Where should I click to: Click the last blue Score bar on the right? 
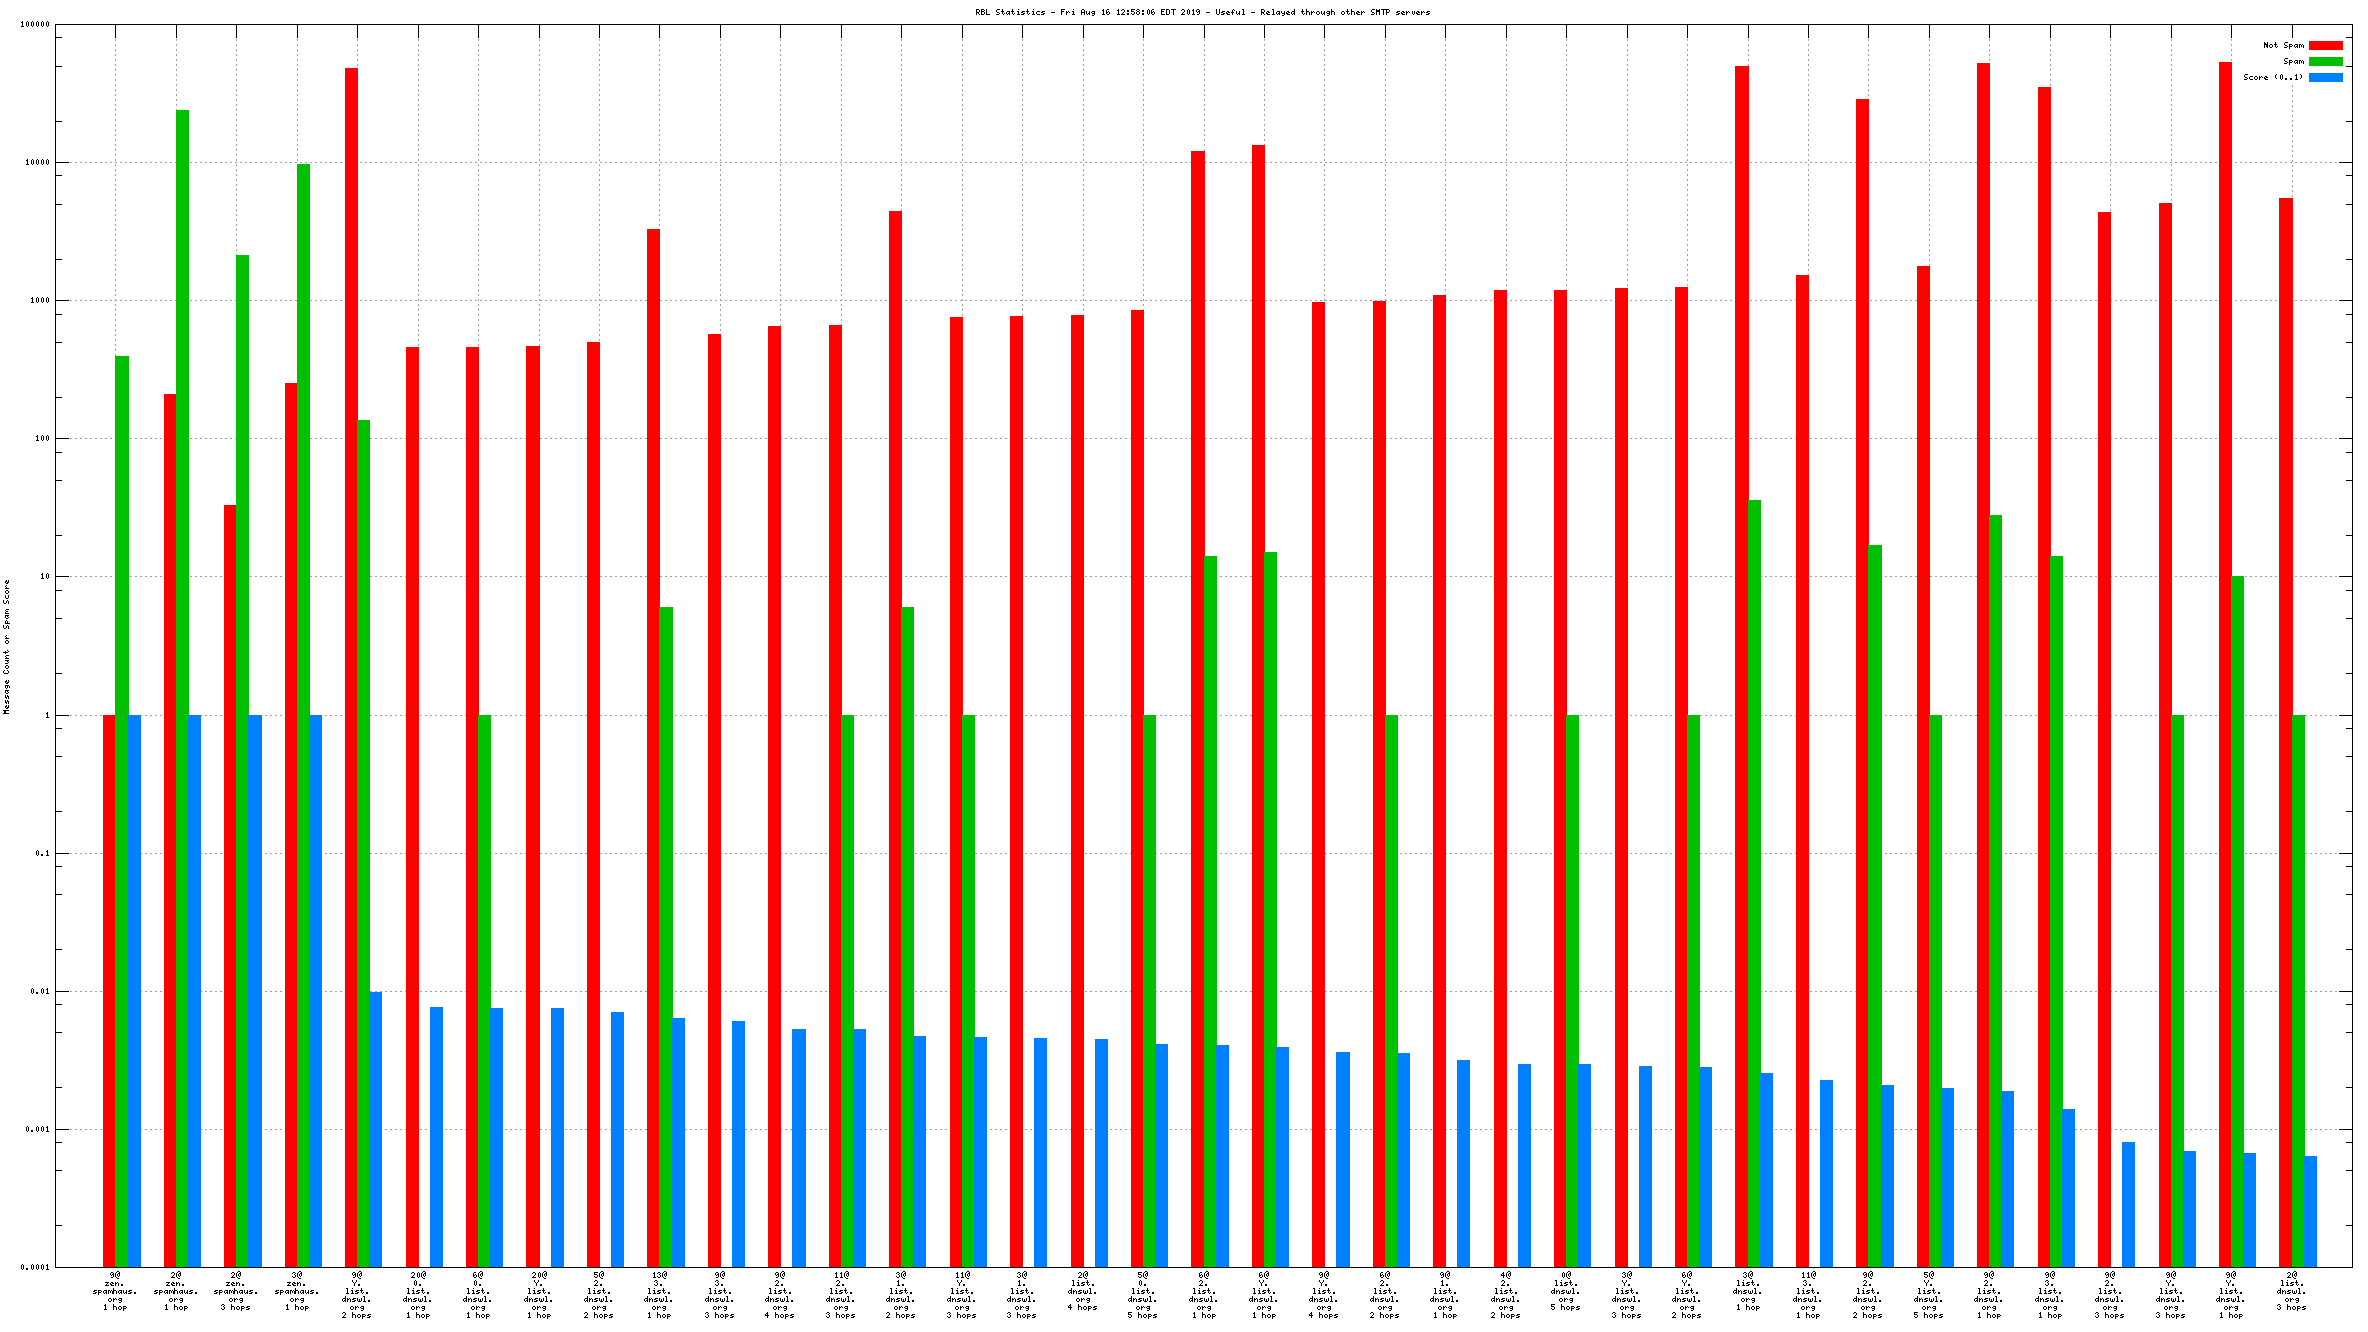2310,1211
